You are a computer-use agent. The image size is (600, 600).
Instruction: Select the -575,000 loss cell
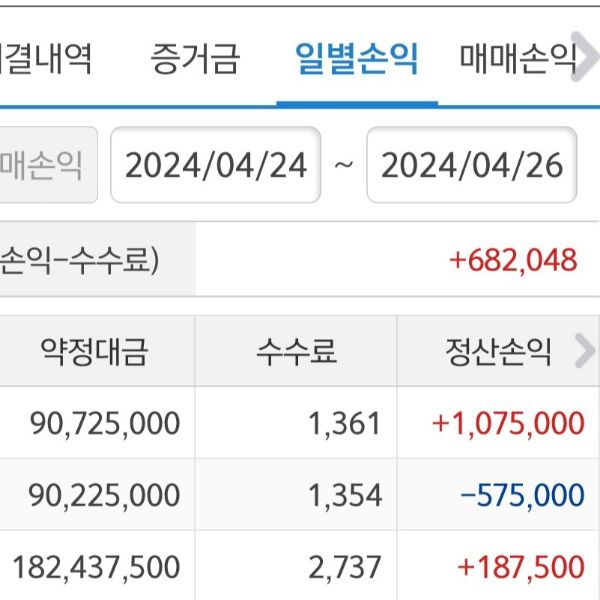523,495
